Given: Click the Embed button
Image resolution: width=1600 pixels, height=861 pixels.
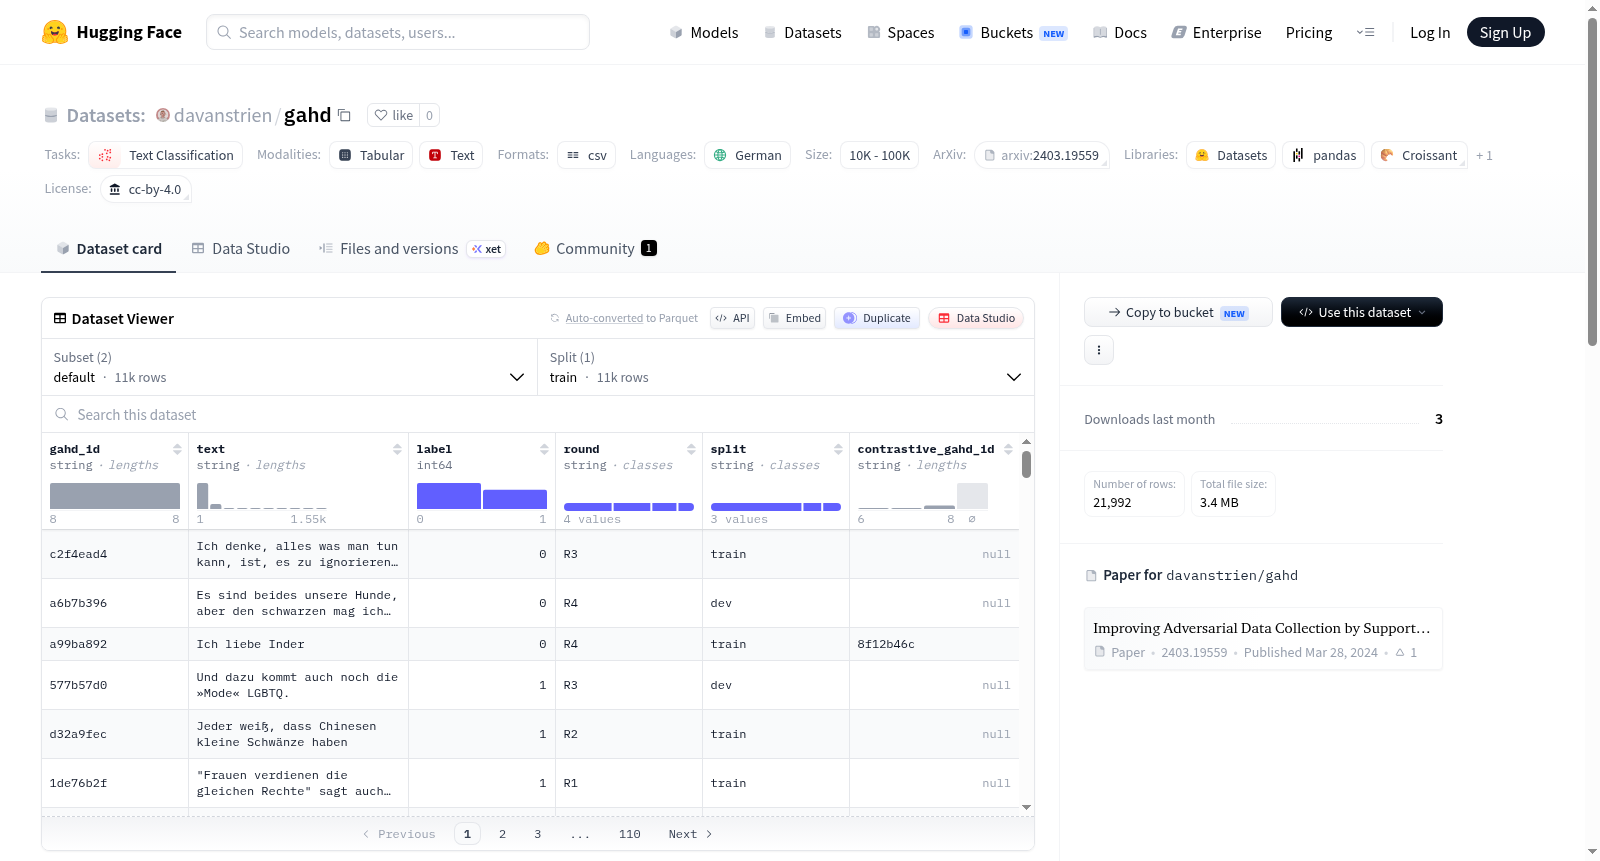Looking at the screenshot, I should 795,318.
